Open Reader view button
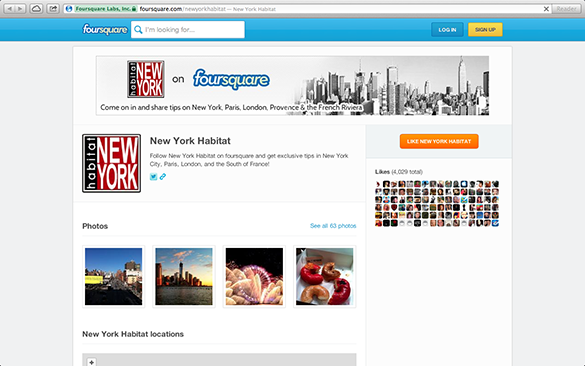585x366 pixels. point(566,9)
